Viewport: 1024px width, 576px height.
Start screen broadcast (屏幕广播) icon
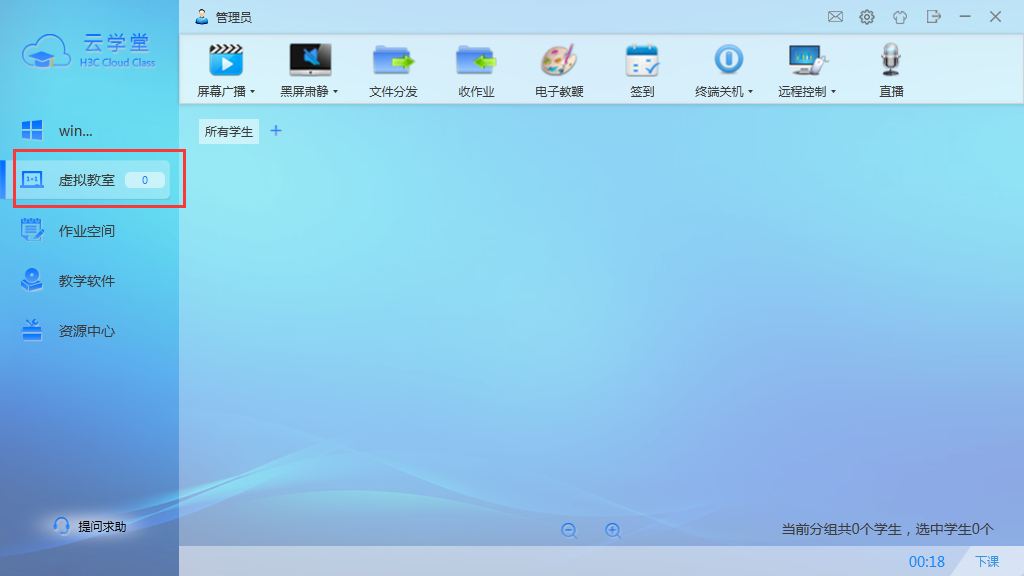click(x=226, y=60)
